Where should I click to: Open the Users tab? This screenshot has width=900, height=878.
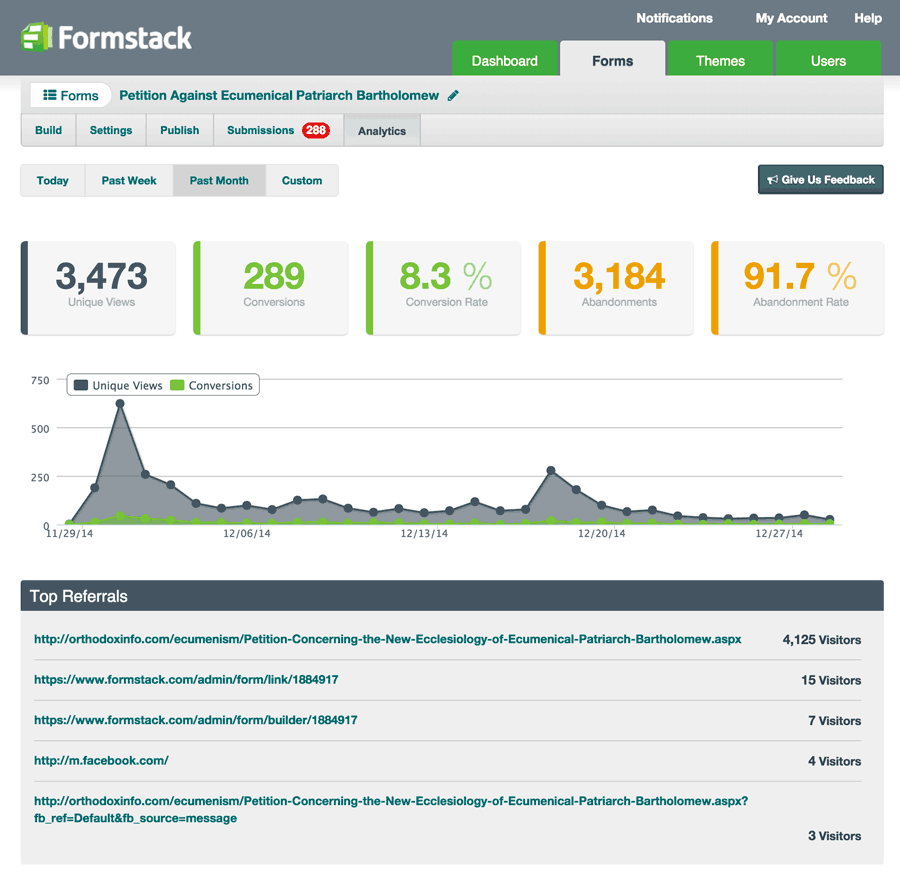click(828, 59)
